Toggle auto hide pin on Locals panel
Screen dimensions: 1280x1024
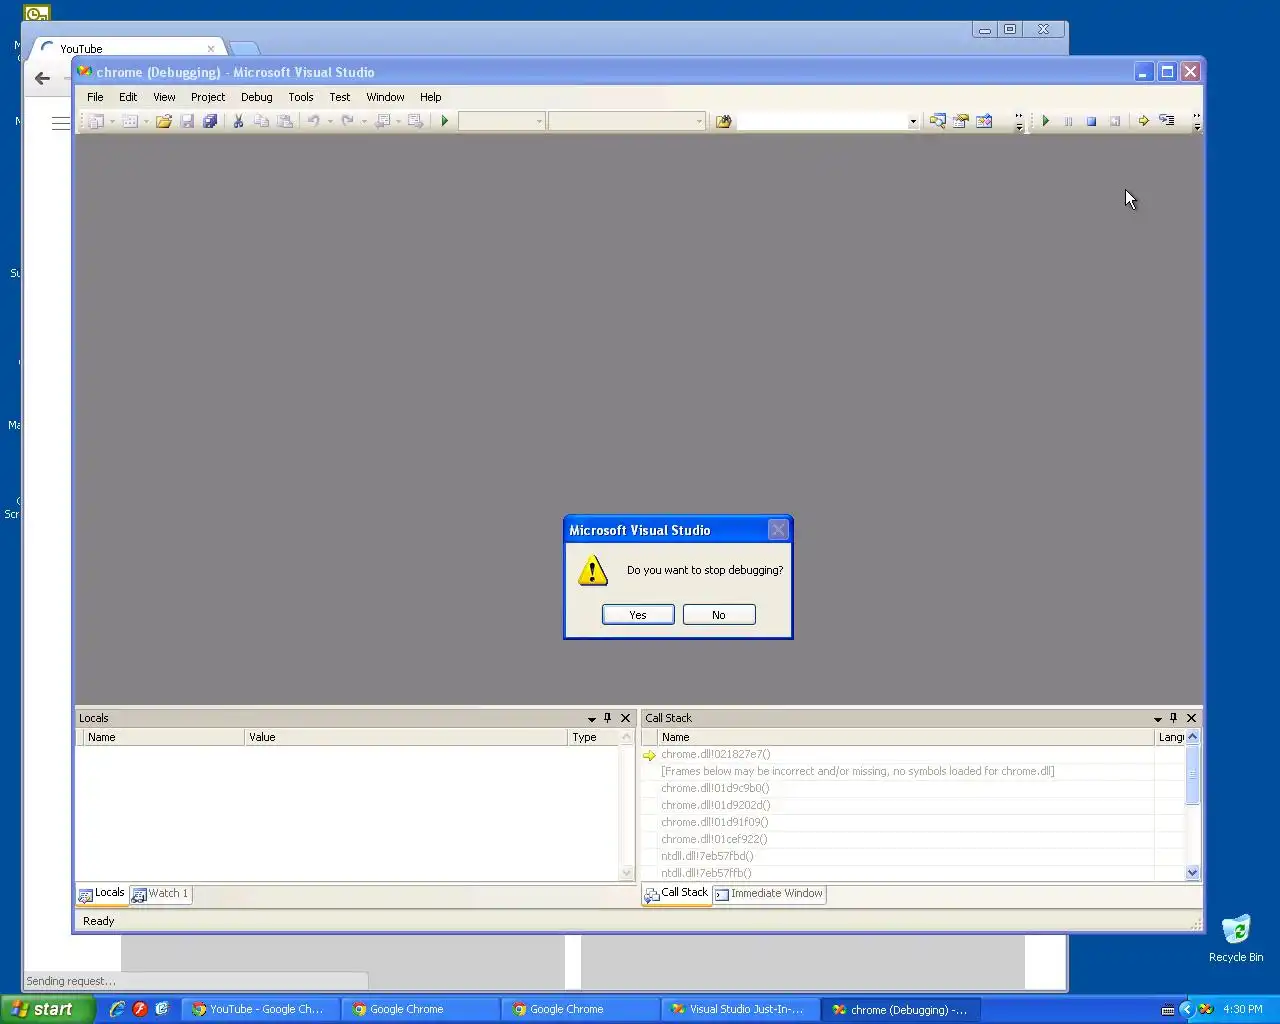(x=607, y=718)
